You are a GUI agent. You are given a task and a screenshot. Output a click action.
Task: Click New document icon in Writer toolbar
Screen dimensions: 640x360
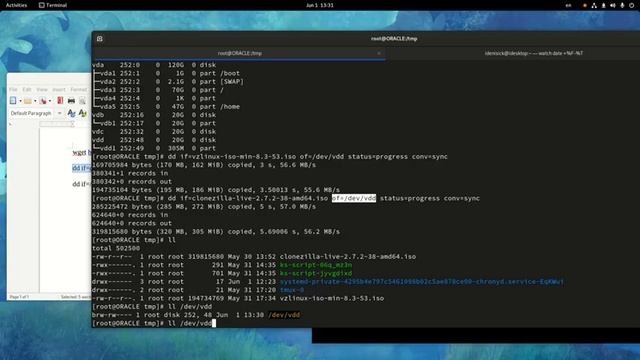coord(13,100)
